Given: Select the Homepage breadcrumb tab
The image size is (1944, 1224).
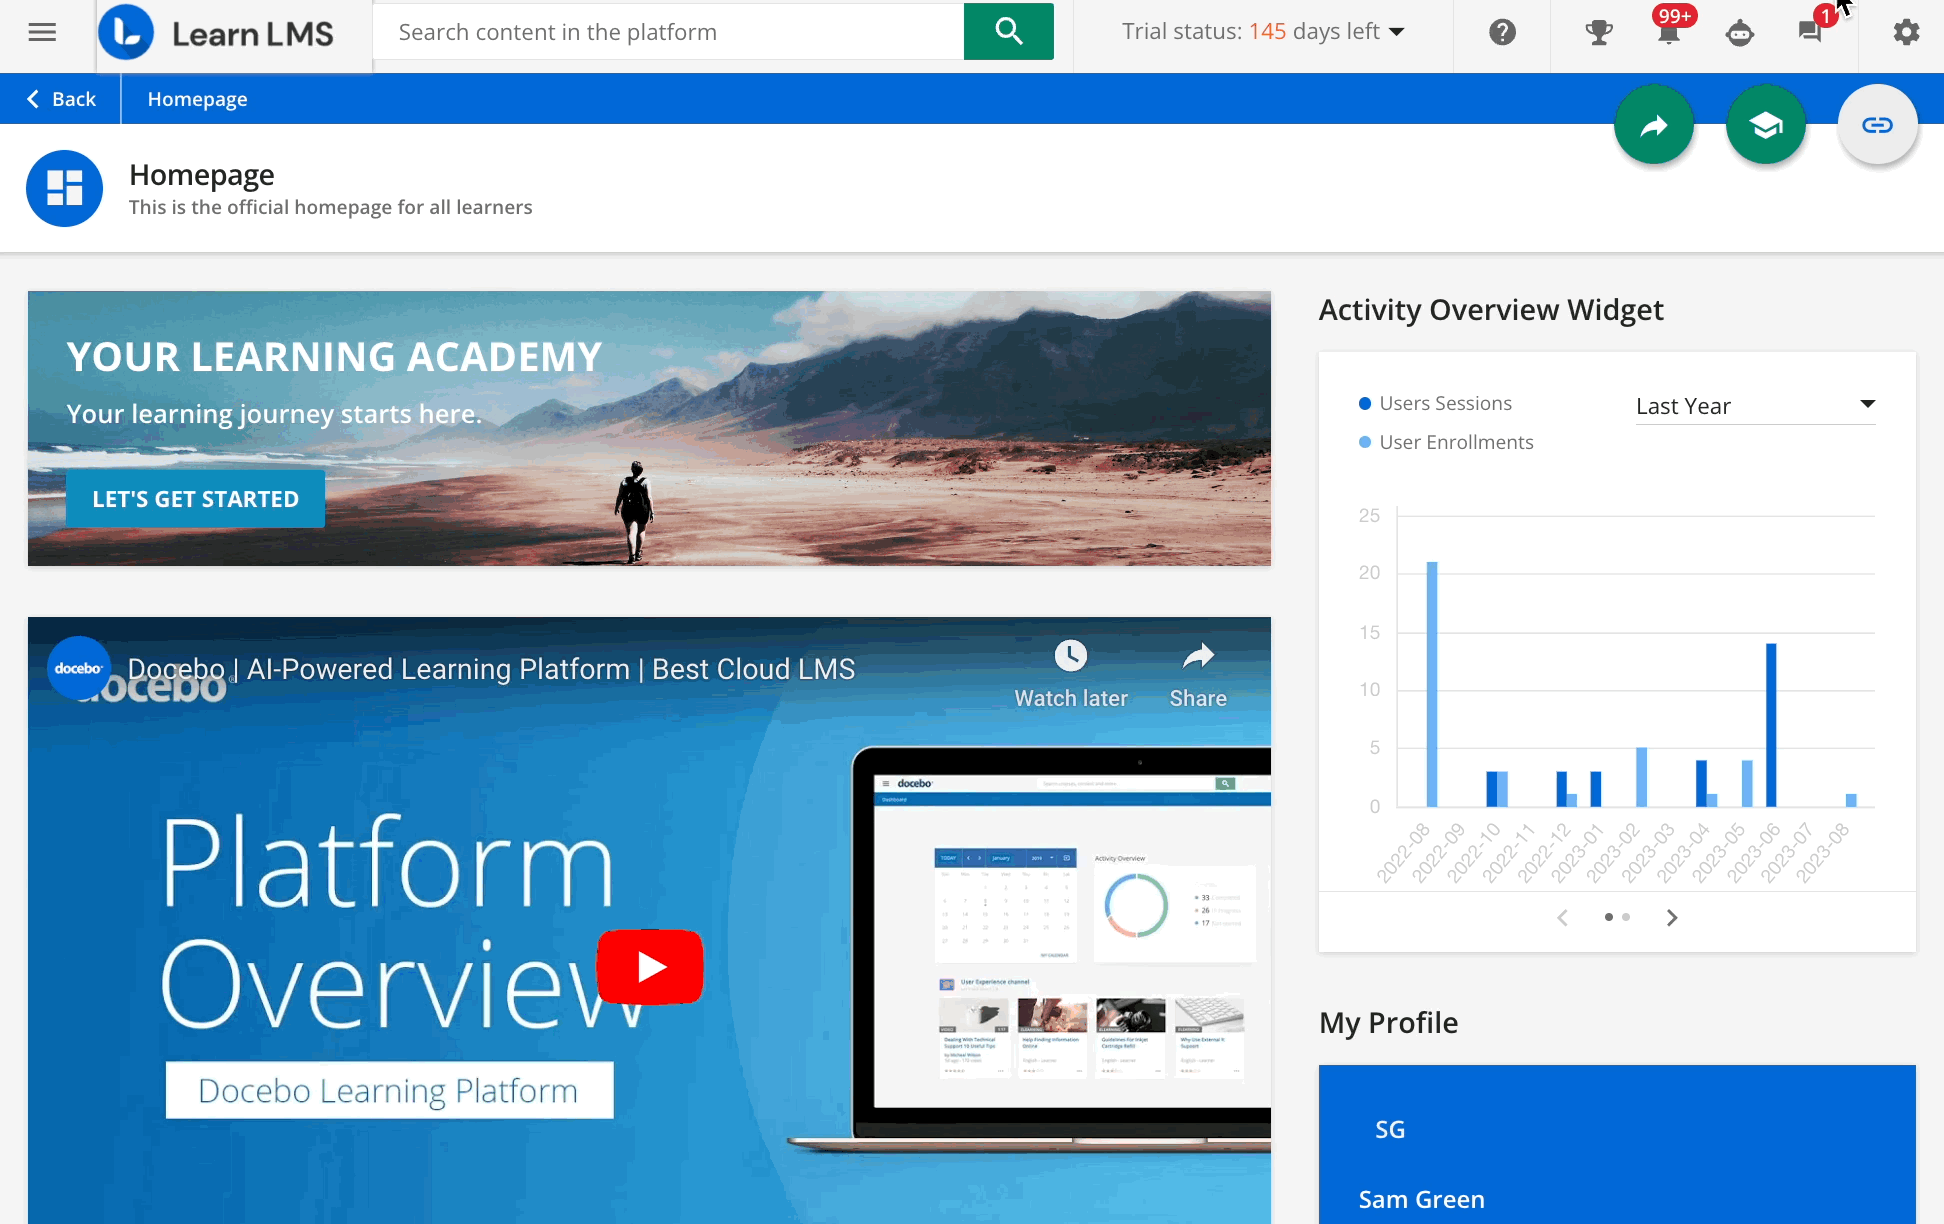Looking at the screenshot, I should point(197,99).
